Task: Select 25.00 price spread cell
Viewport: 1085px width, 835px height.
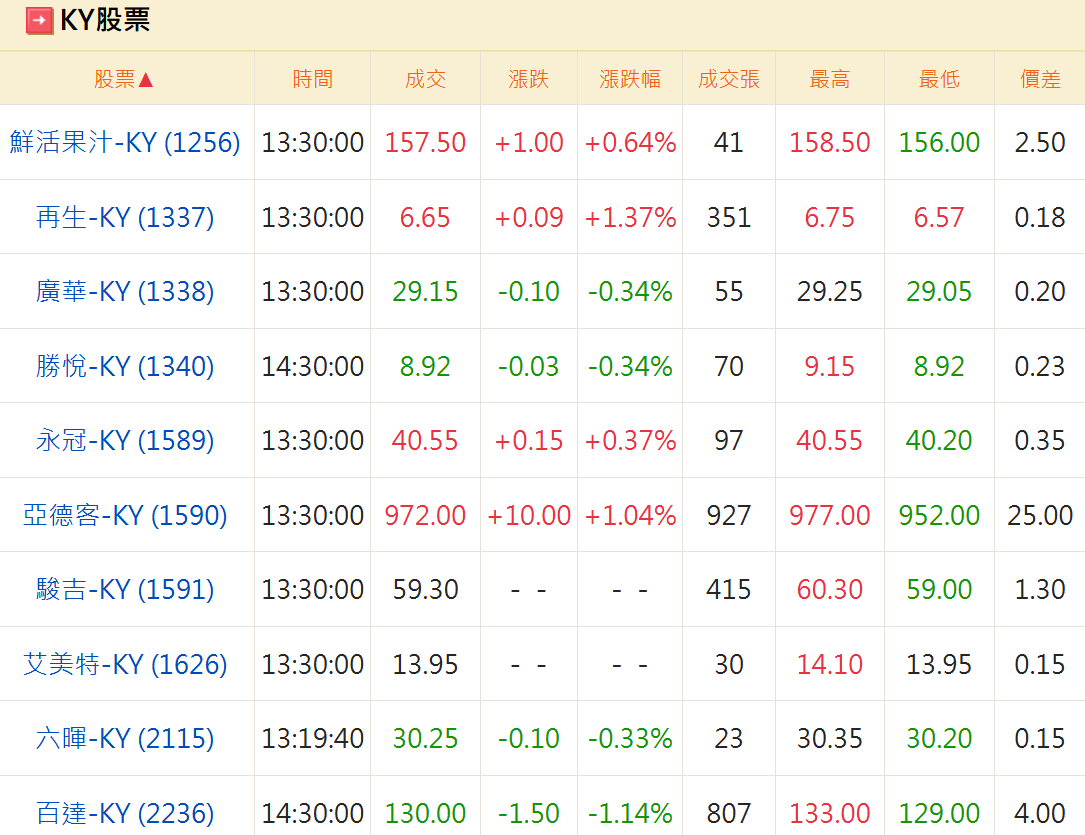Action: point(1040,515)
